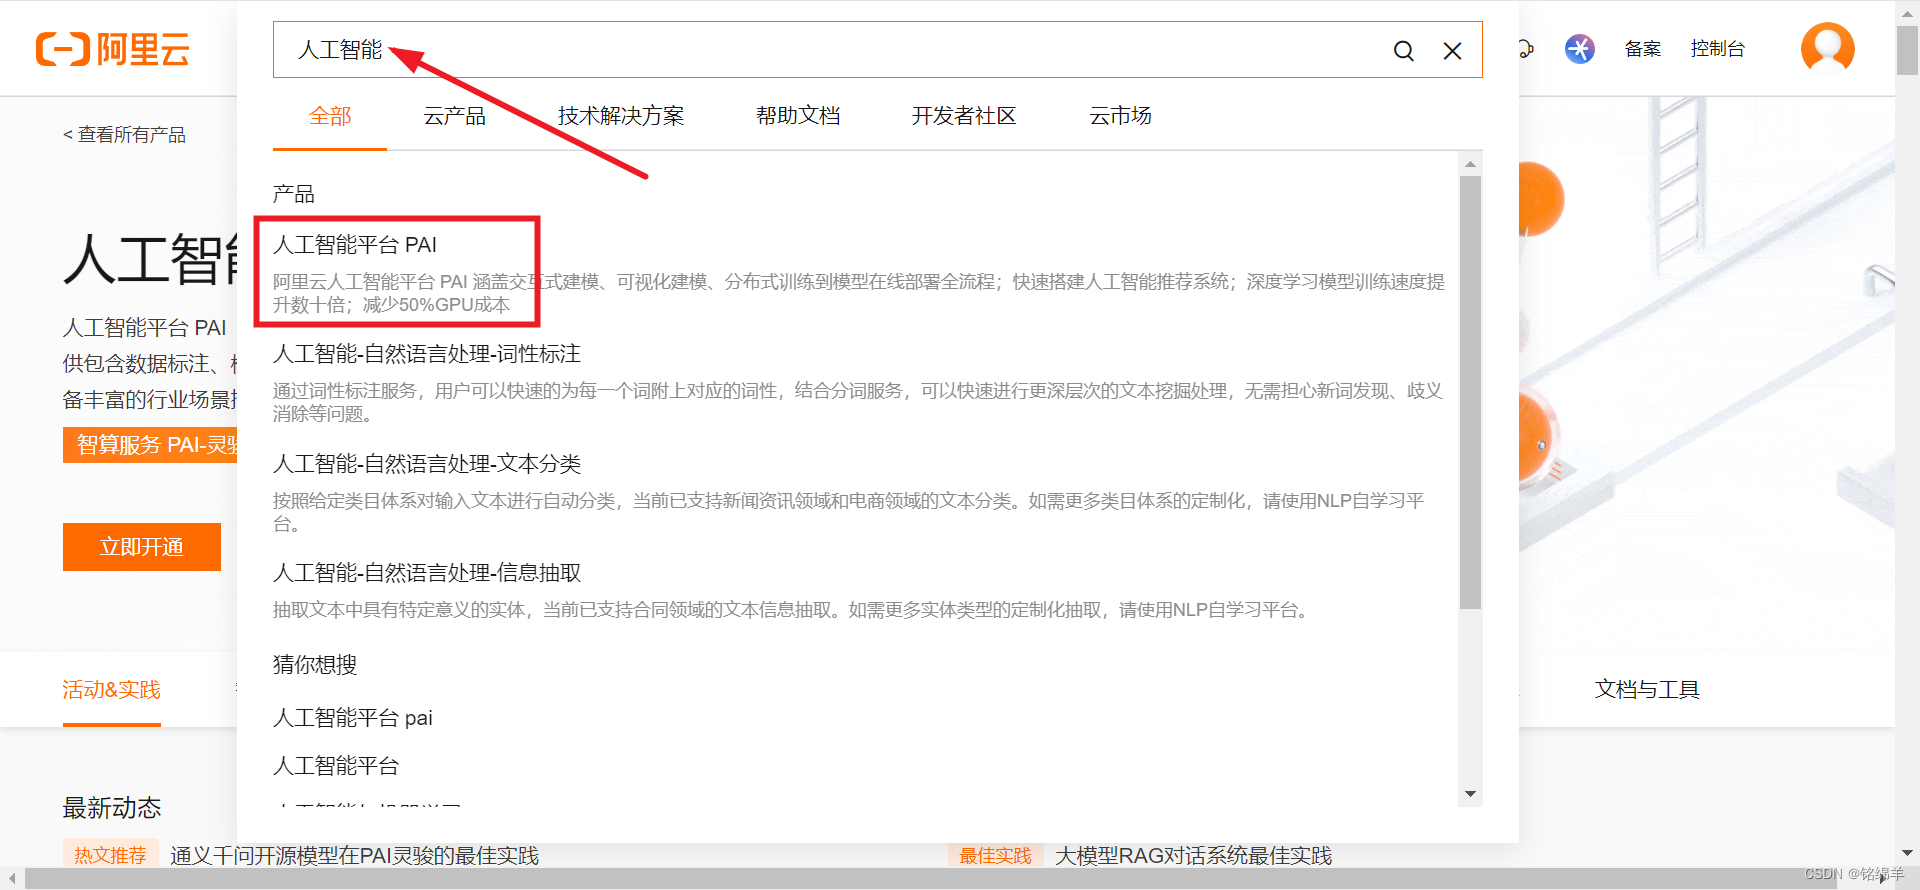Open 人工智能-自然语言处理-词性标注 result
The height and width of the screenshot is (890, 1920).
[427, 354]
